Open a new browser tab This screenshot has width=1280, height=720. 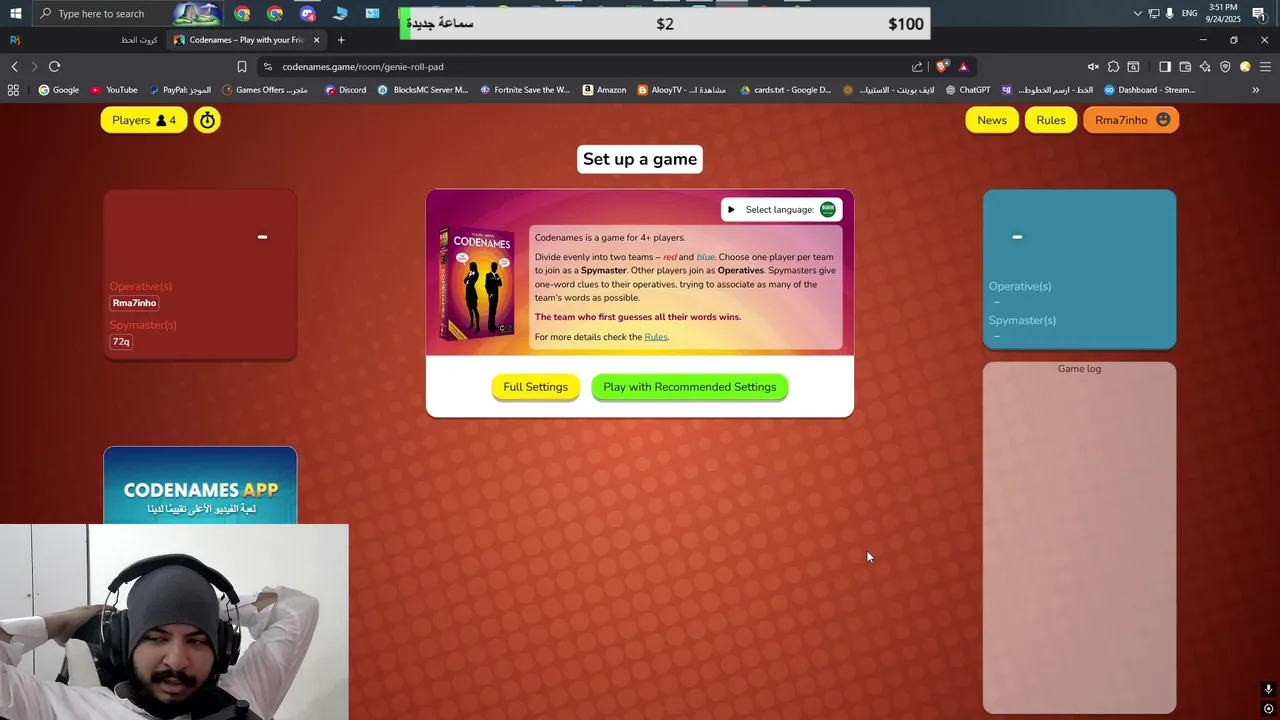(341, 40)
